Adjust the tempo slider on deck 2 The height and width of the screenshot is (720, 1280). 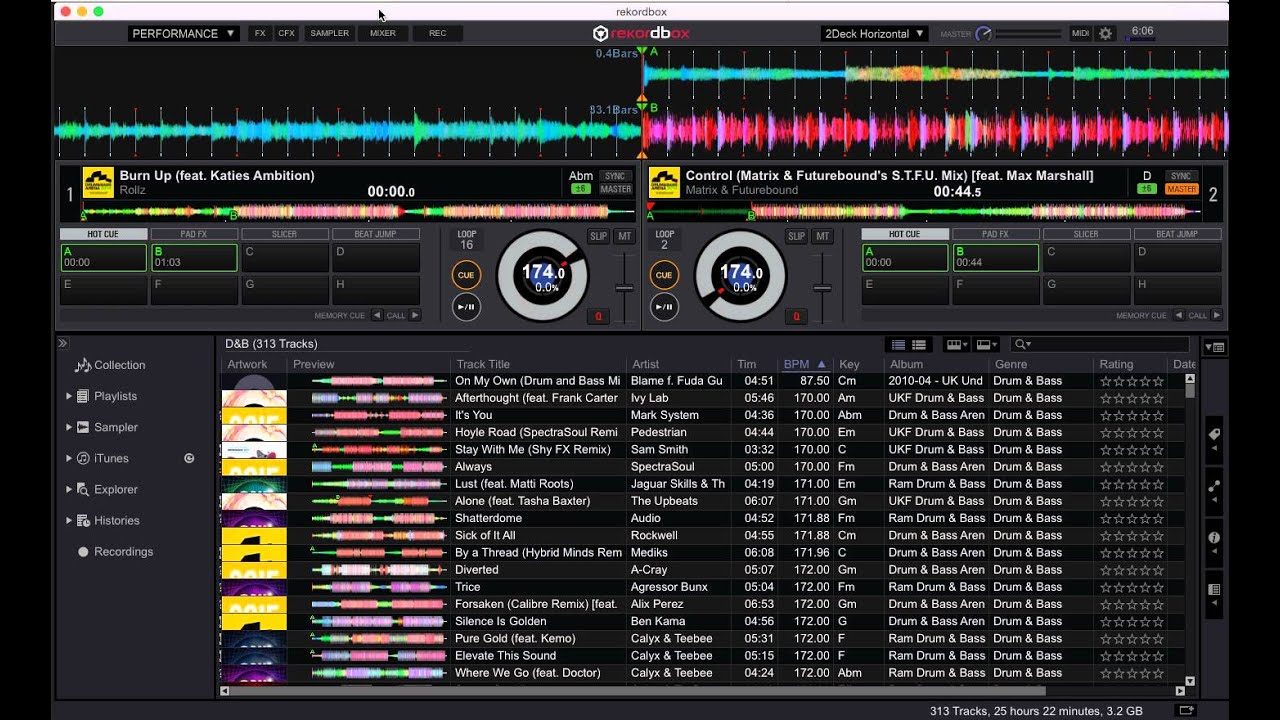pos(822,288)
